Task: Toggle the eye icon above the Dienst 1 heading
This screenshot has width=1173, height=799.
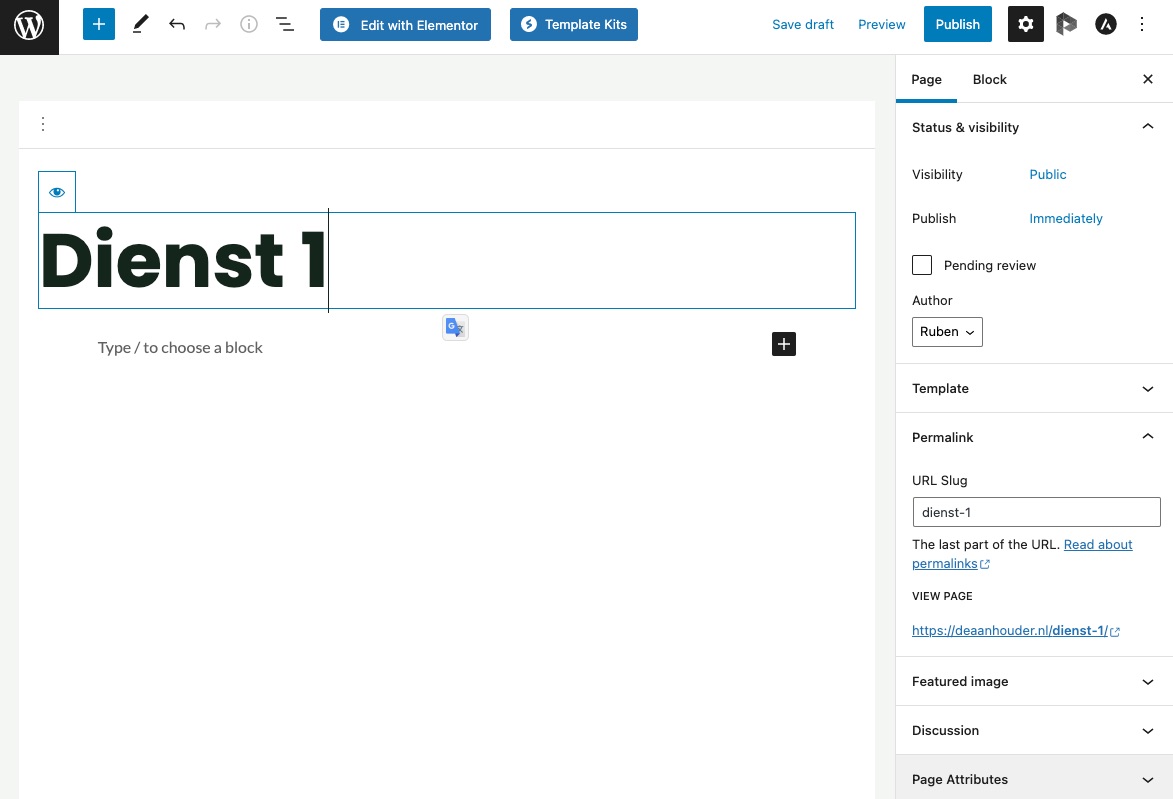Action: [57, 191]
